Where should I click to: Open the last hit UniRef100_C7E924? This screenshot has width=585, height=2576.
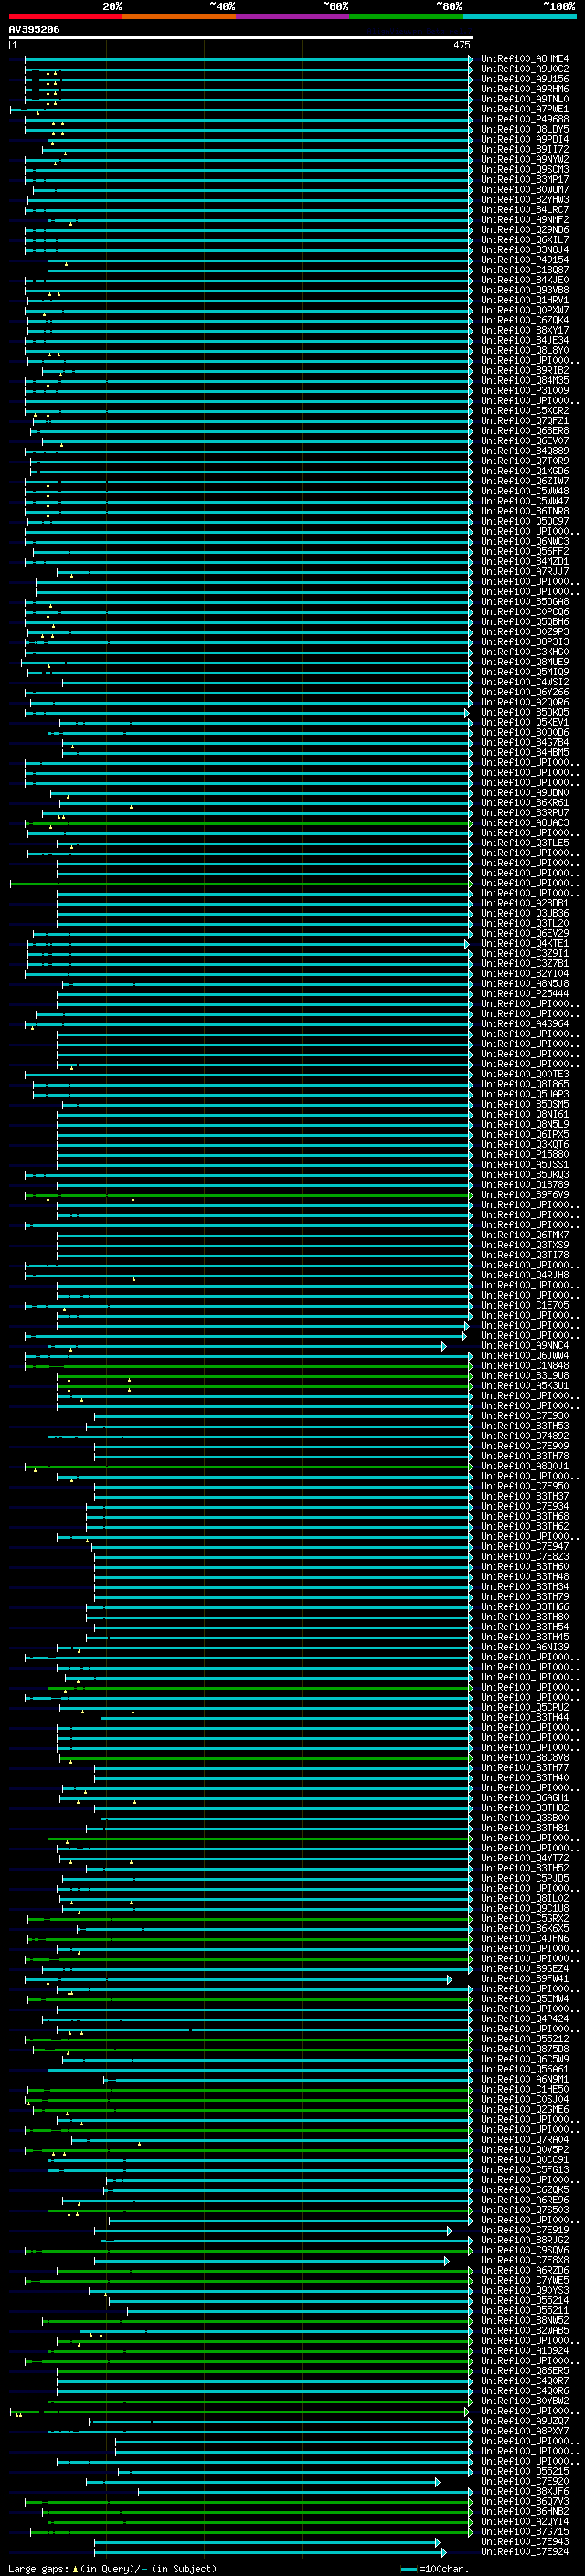[525, 2552]
